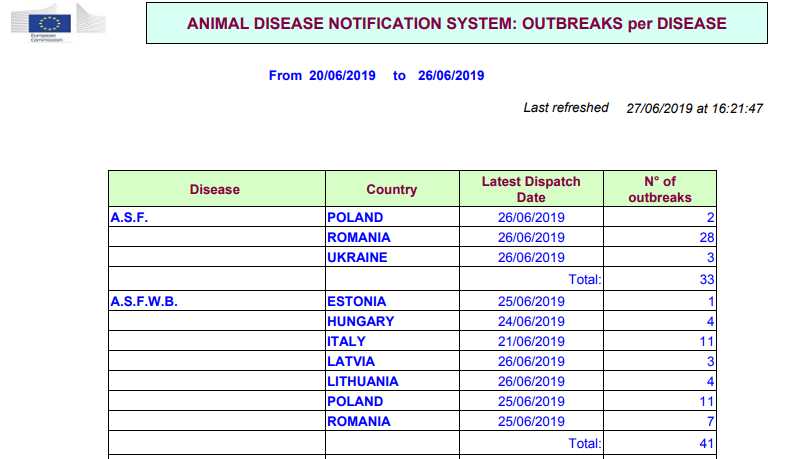Viewport: 791px width, 459px height.
Task: Click the Country column header
Action: tap(392, 189)
